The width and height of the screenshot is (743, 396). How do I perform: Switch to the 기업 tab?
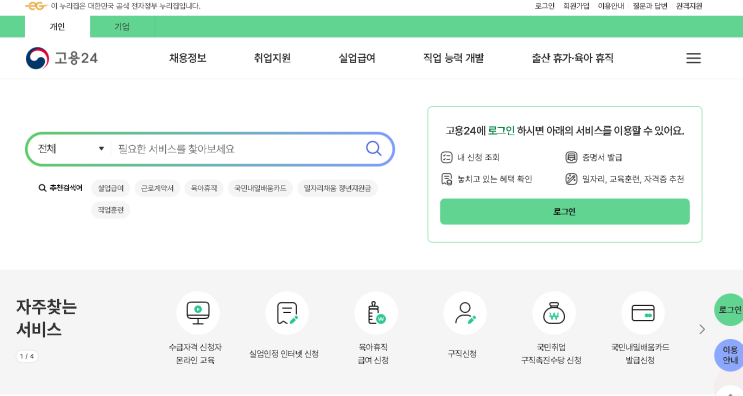pyautogui.click(x=122, y=27)
